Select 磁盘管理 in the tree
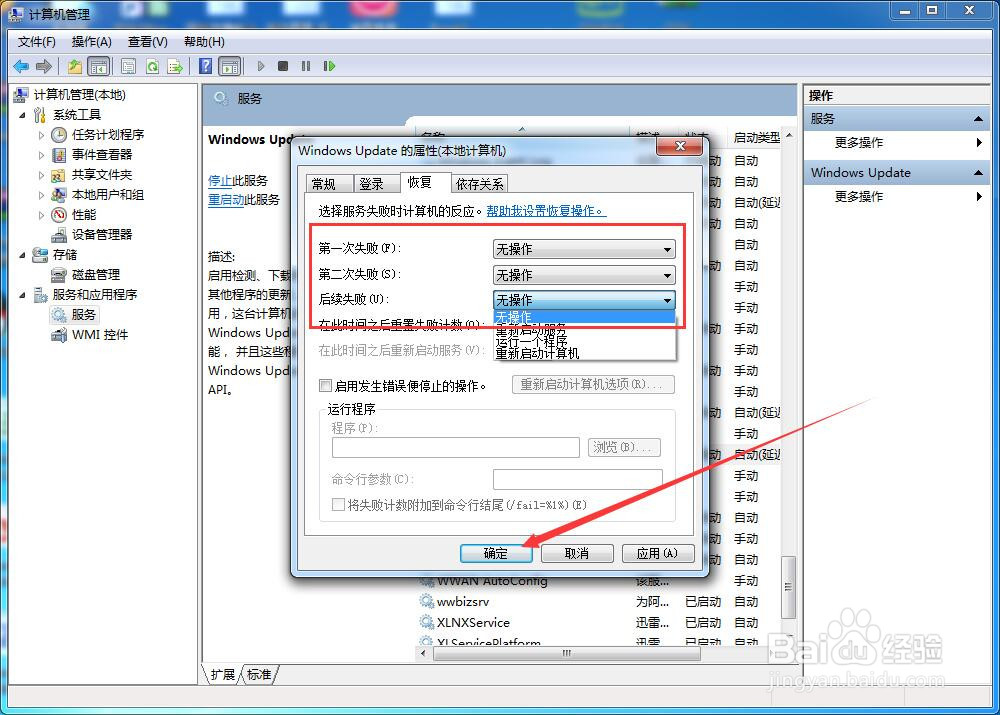Screen dimensions: 1000x715 pyautogui.click(x=96, y=275)
